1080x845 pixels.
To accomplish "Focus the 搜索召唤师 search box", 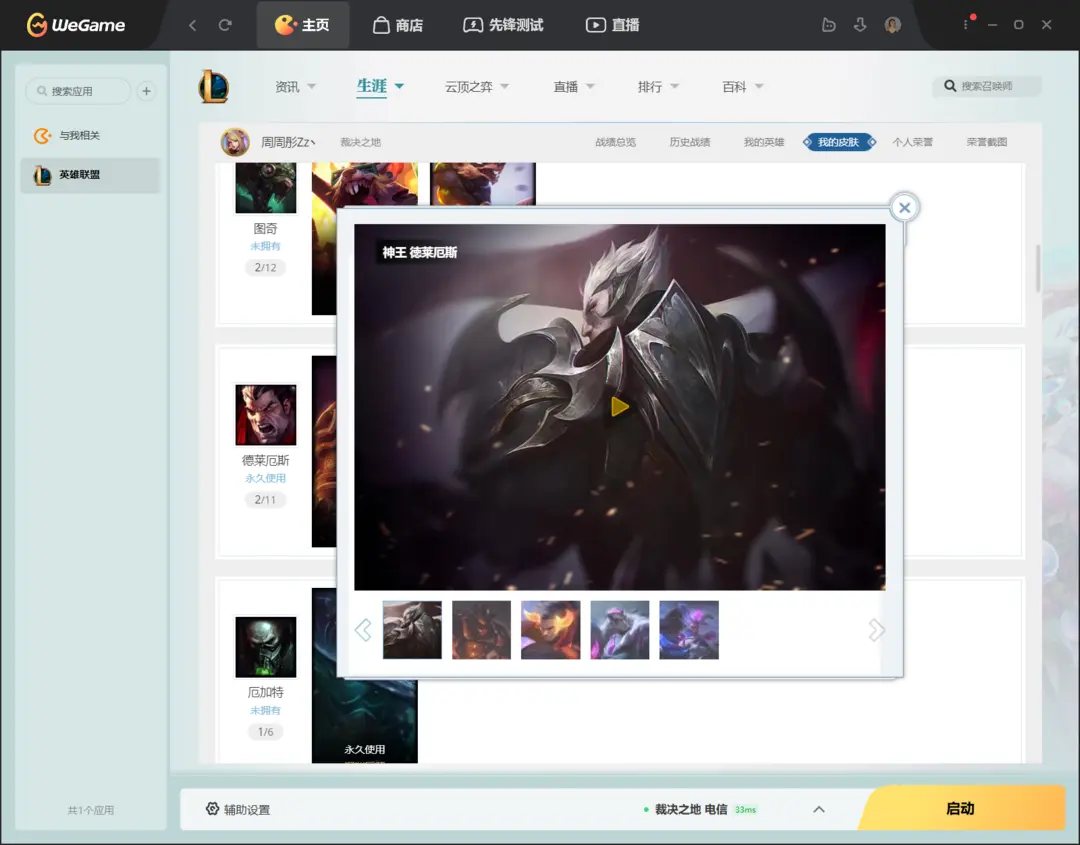I will pyautogui.click(x=987, y=86).
